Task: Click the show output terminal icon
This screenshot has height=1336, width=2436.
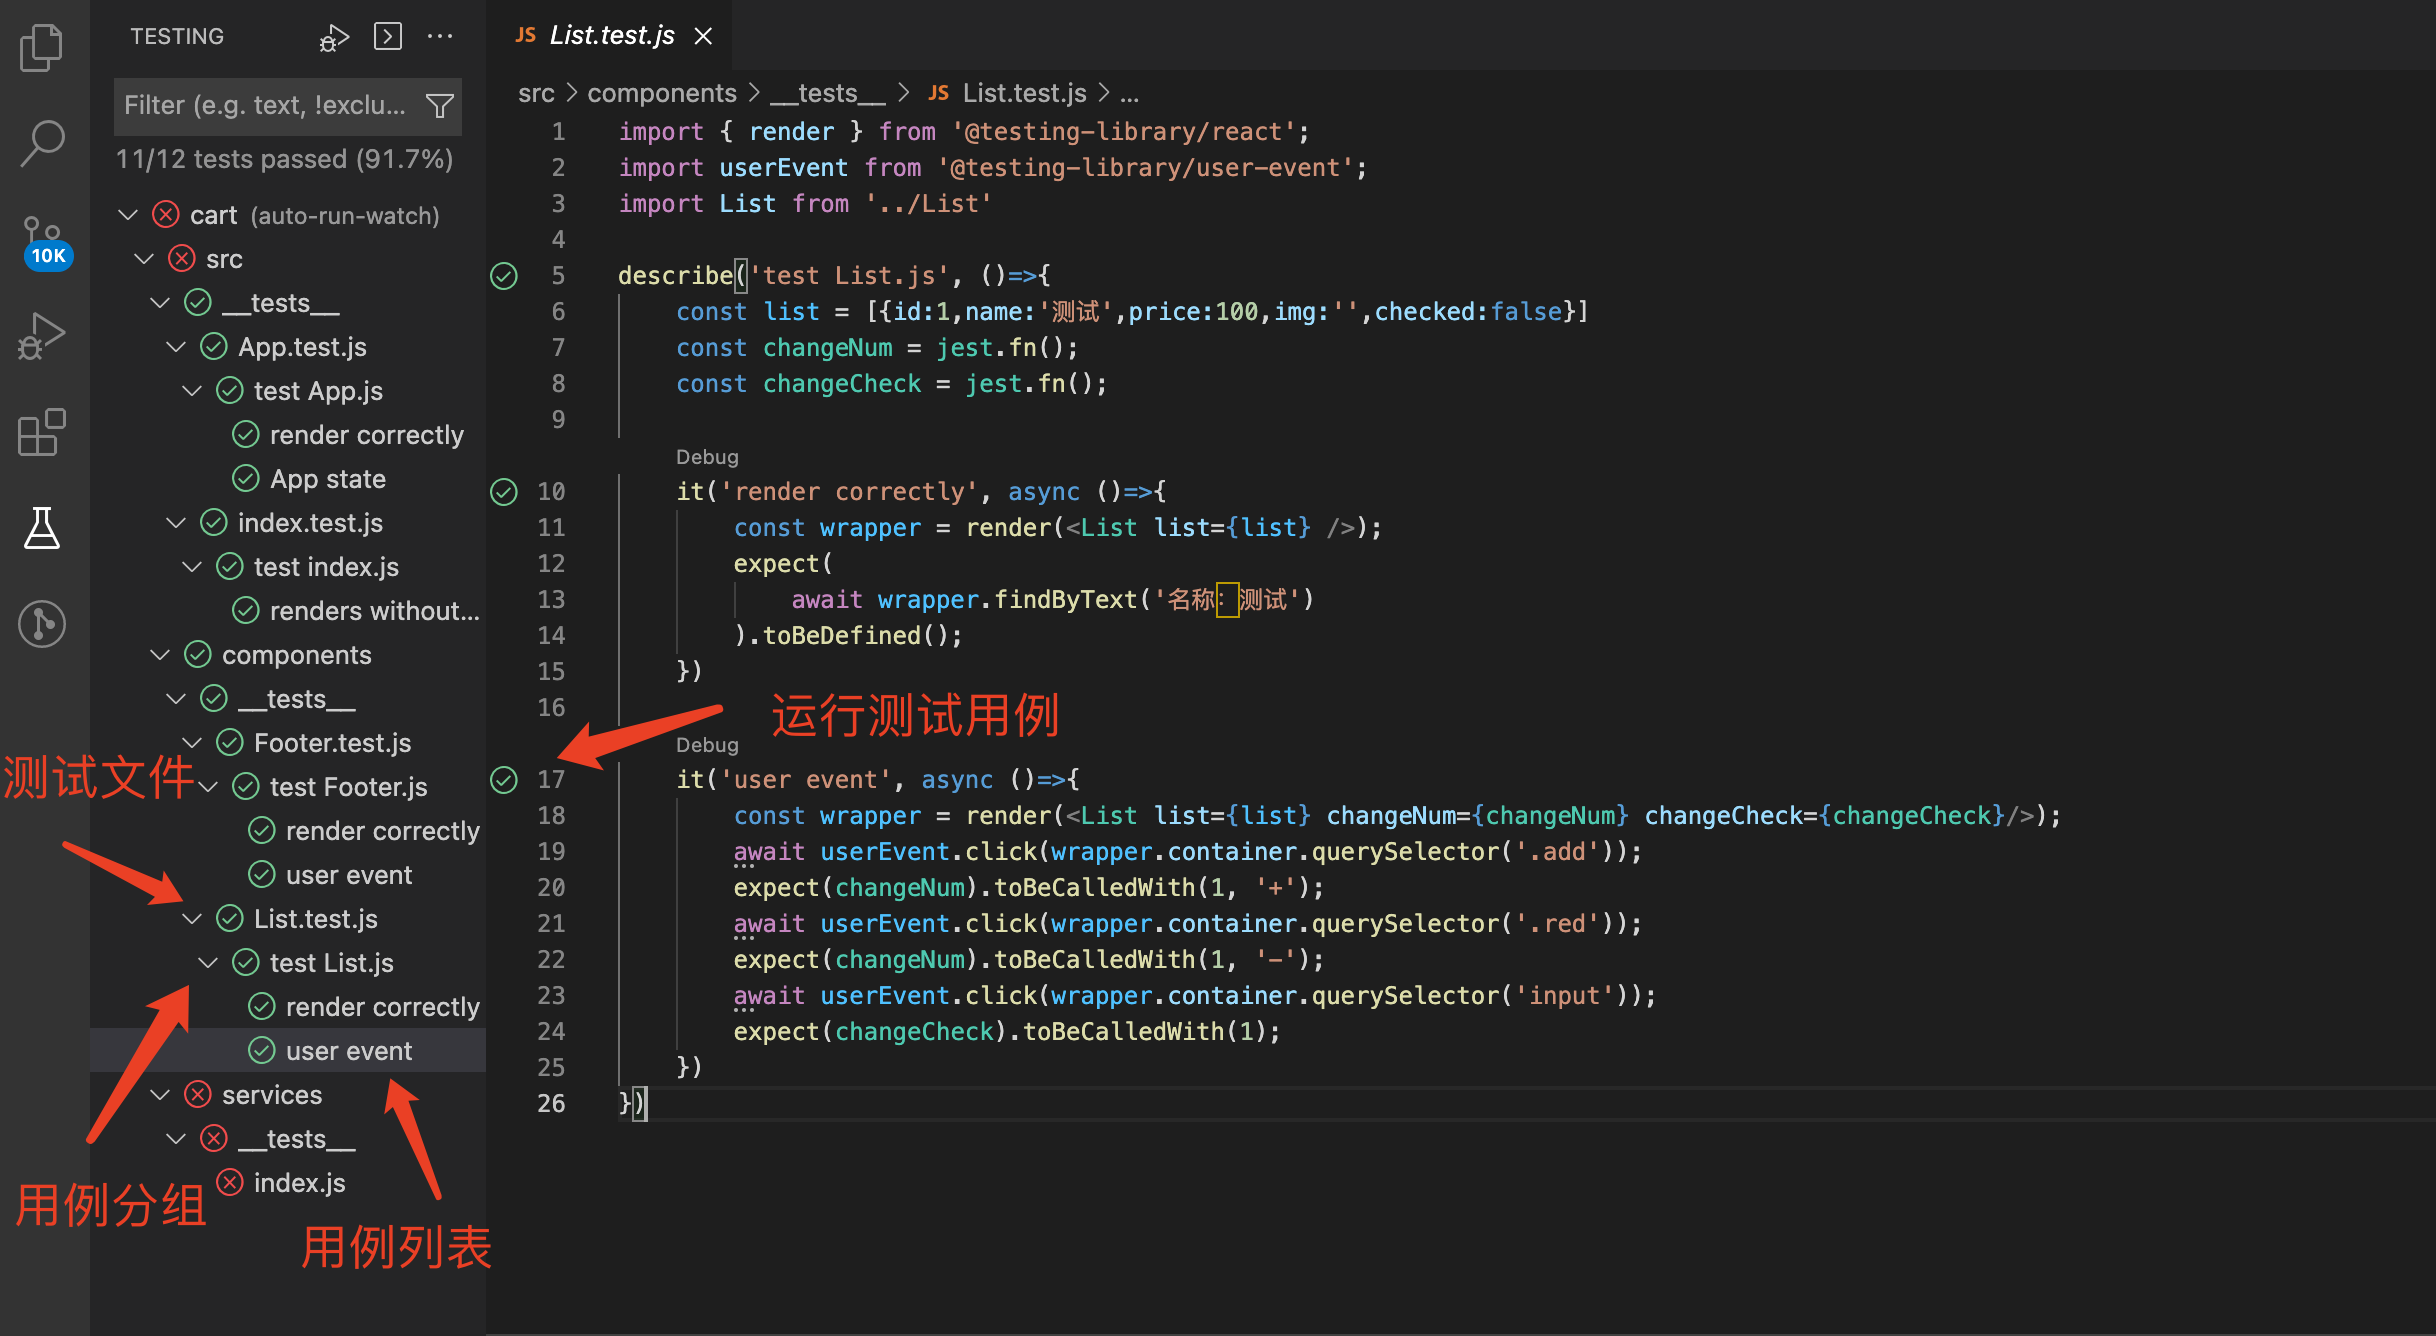Action: coord(388,37)
